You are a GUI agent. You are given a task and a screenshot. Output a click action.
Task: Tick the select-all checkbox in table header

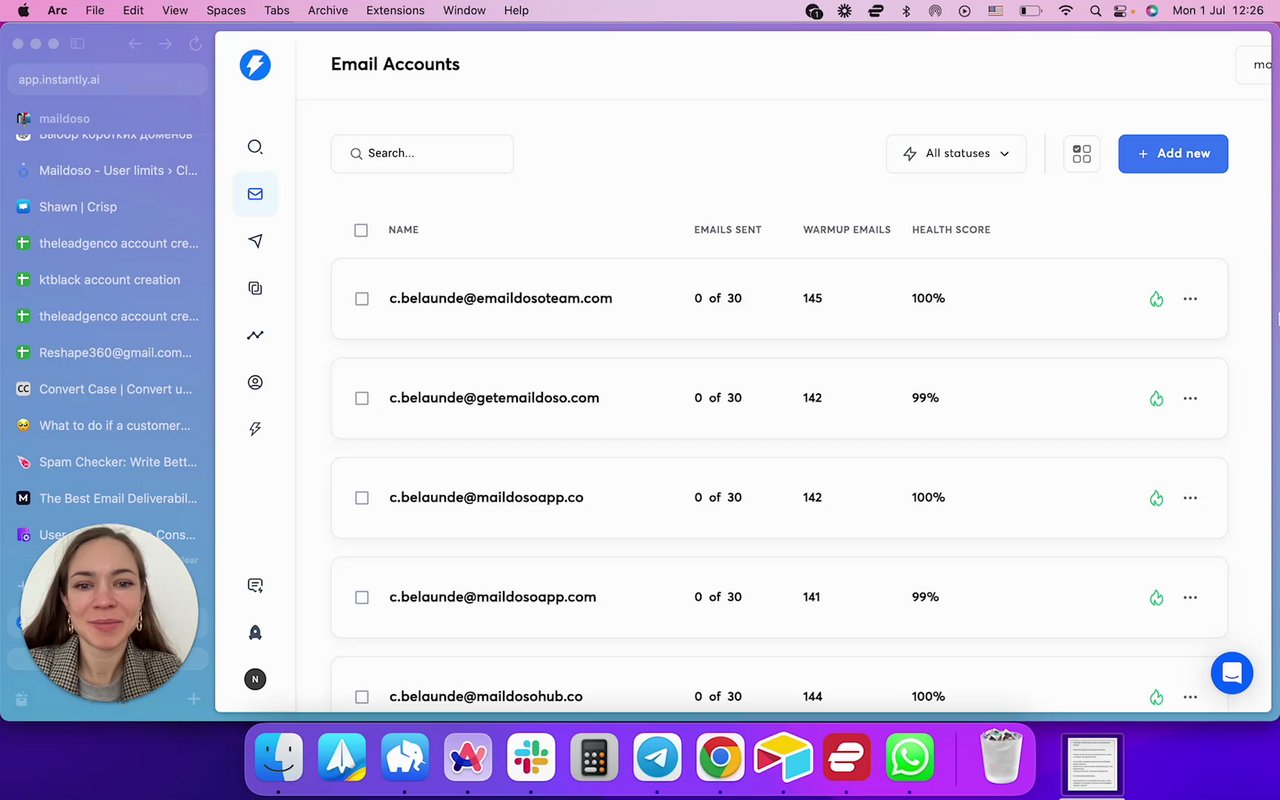click(x=361, y=230)
